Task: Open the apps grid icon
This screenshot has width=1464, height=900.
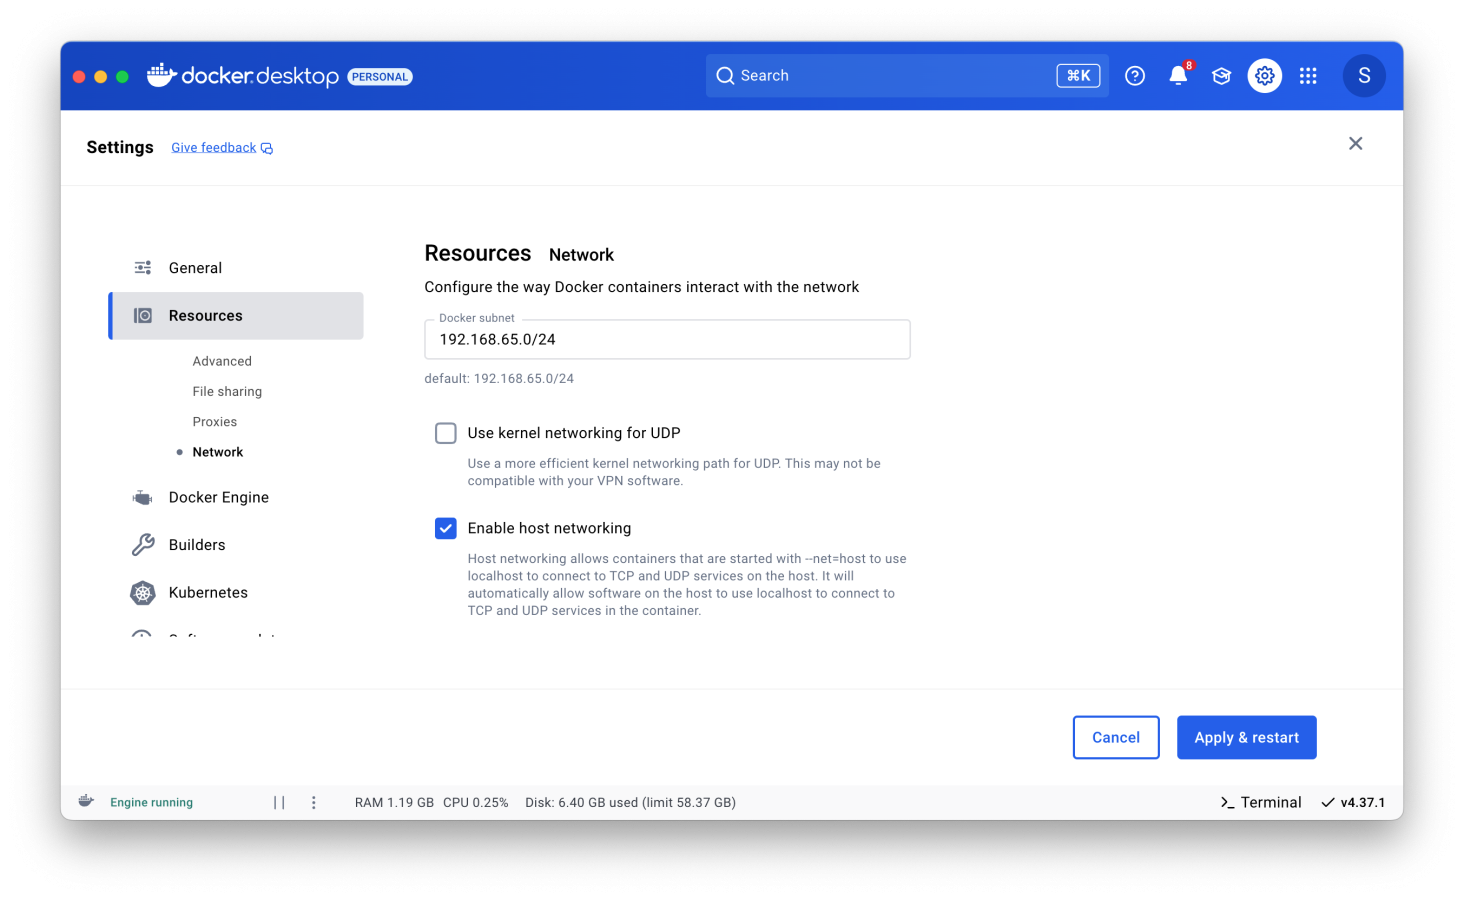Action: pos(1308,76)
